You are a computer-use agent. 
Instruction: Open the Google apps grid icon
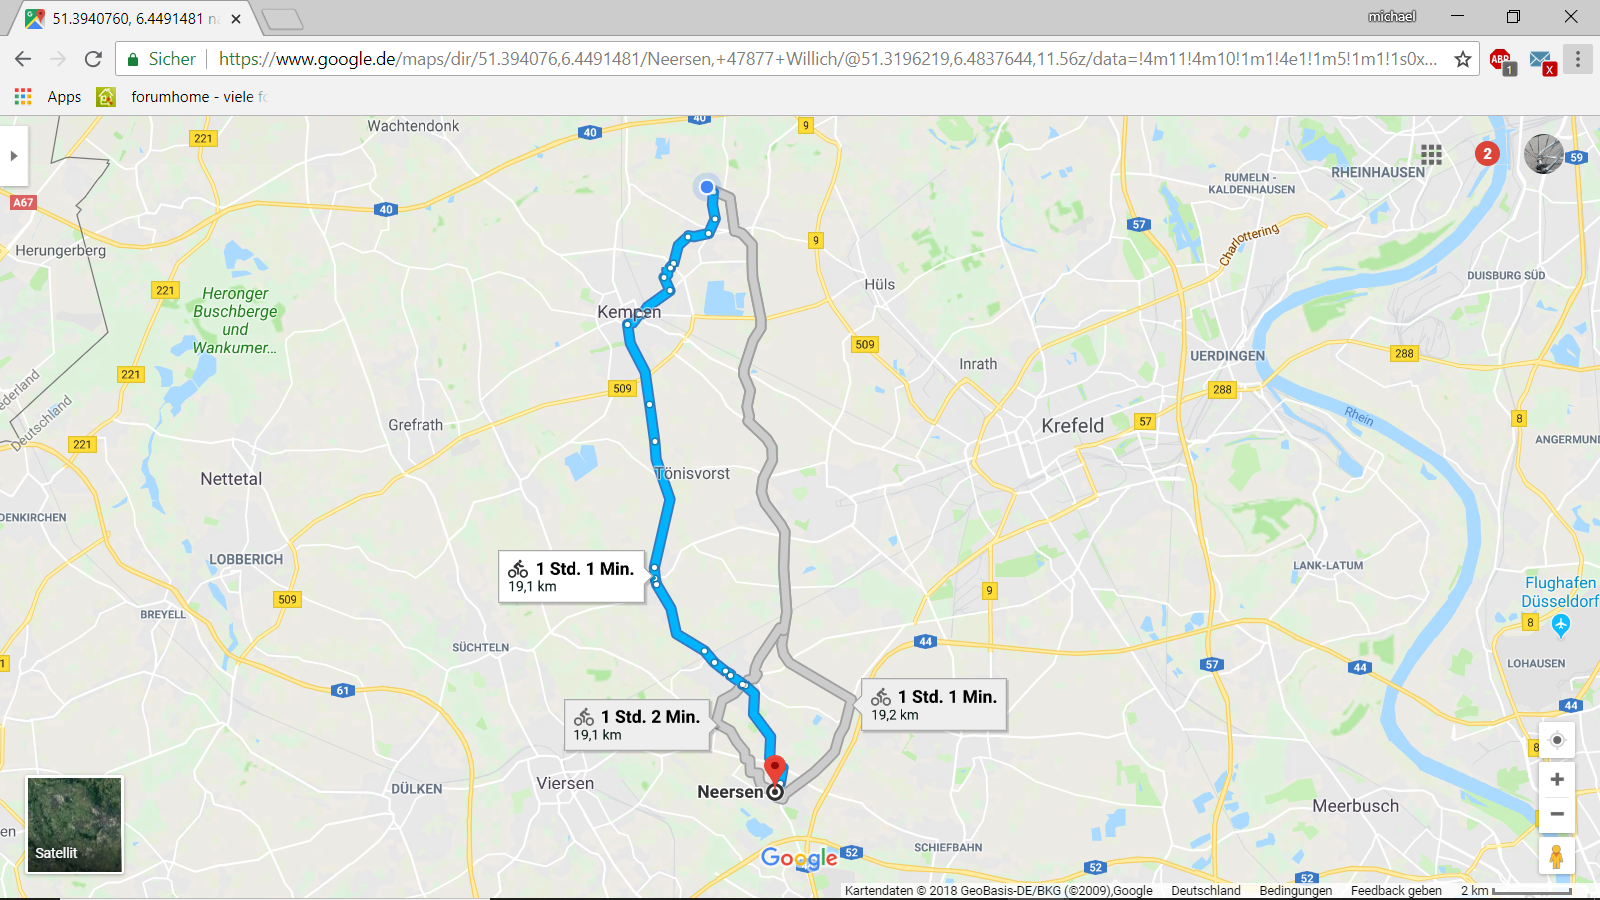(x=1431, y=154)
